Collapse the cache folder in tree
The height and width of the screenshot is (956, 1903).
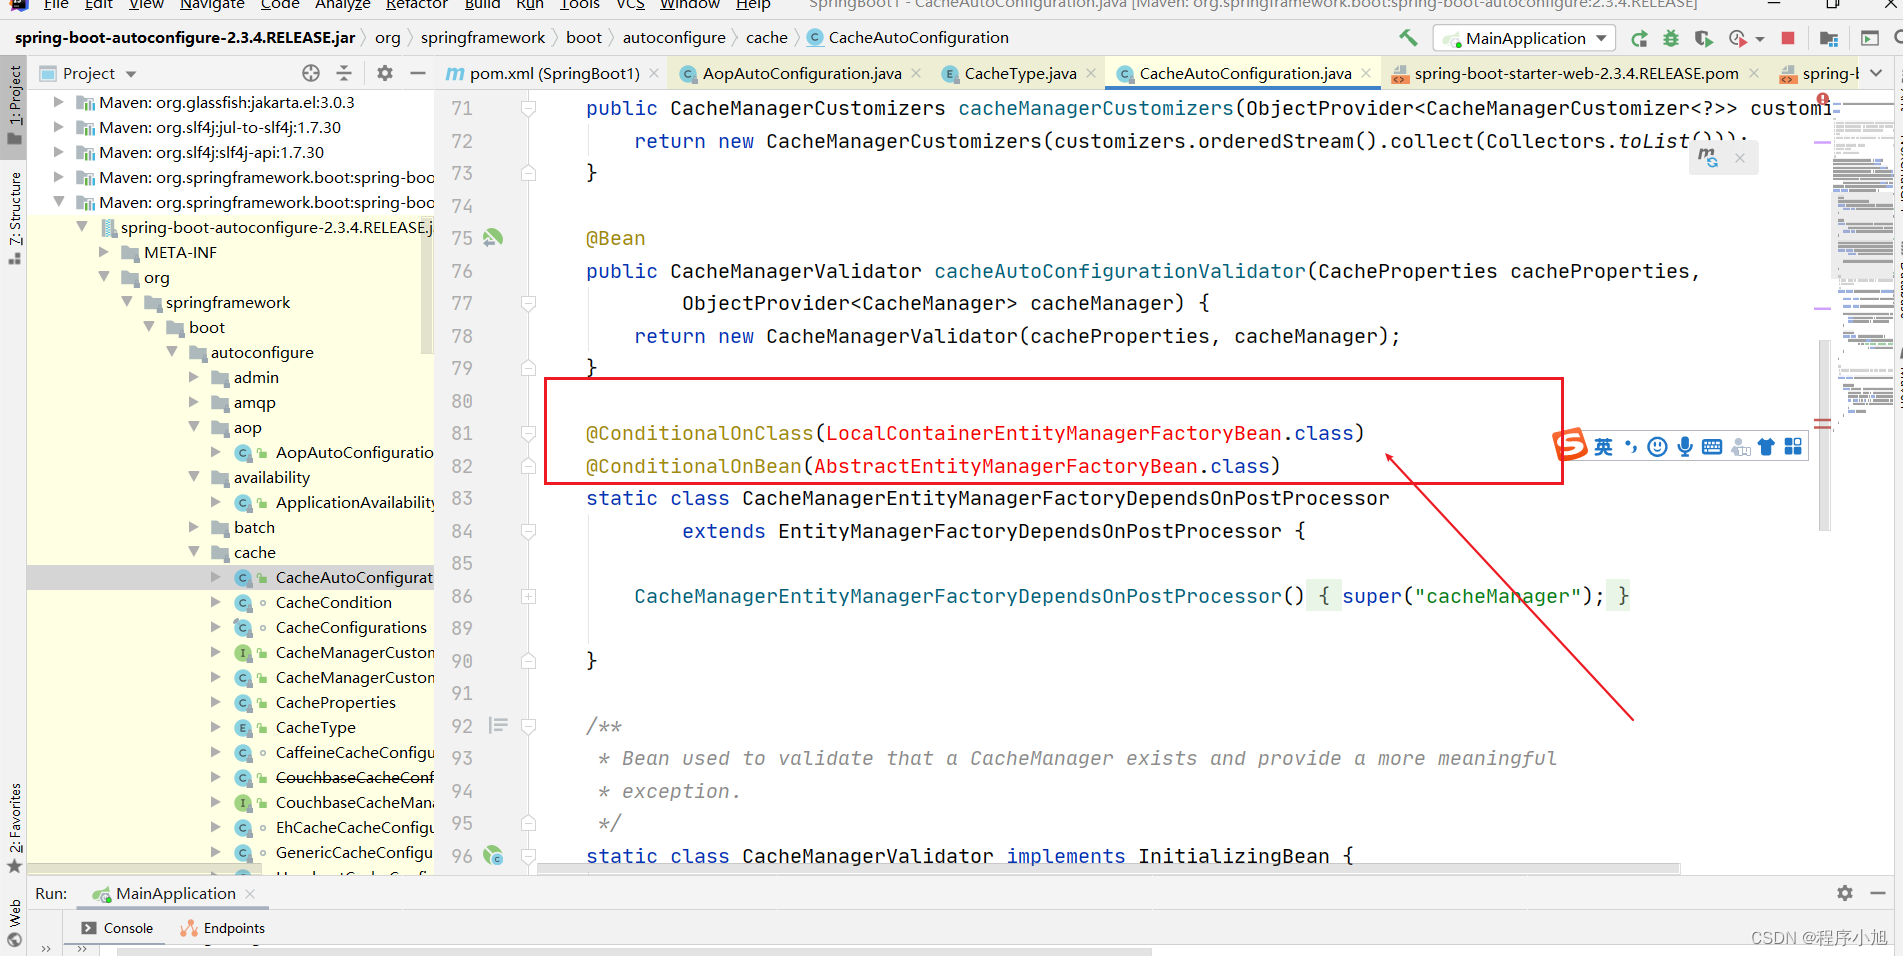click(194, 552)
